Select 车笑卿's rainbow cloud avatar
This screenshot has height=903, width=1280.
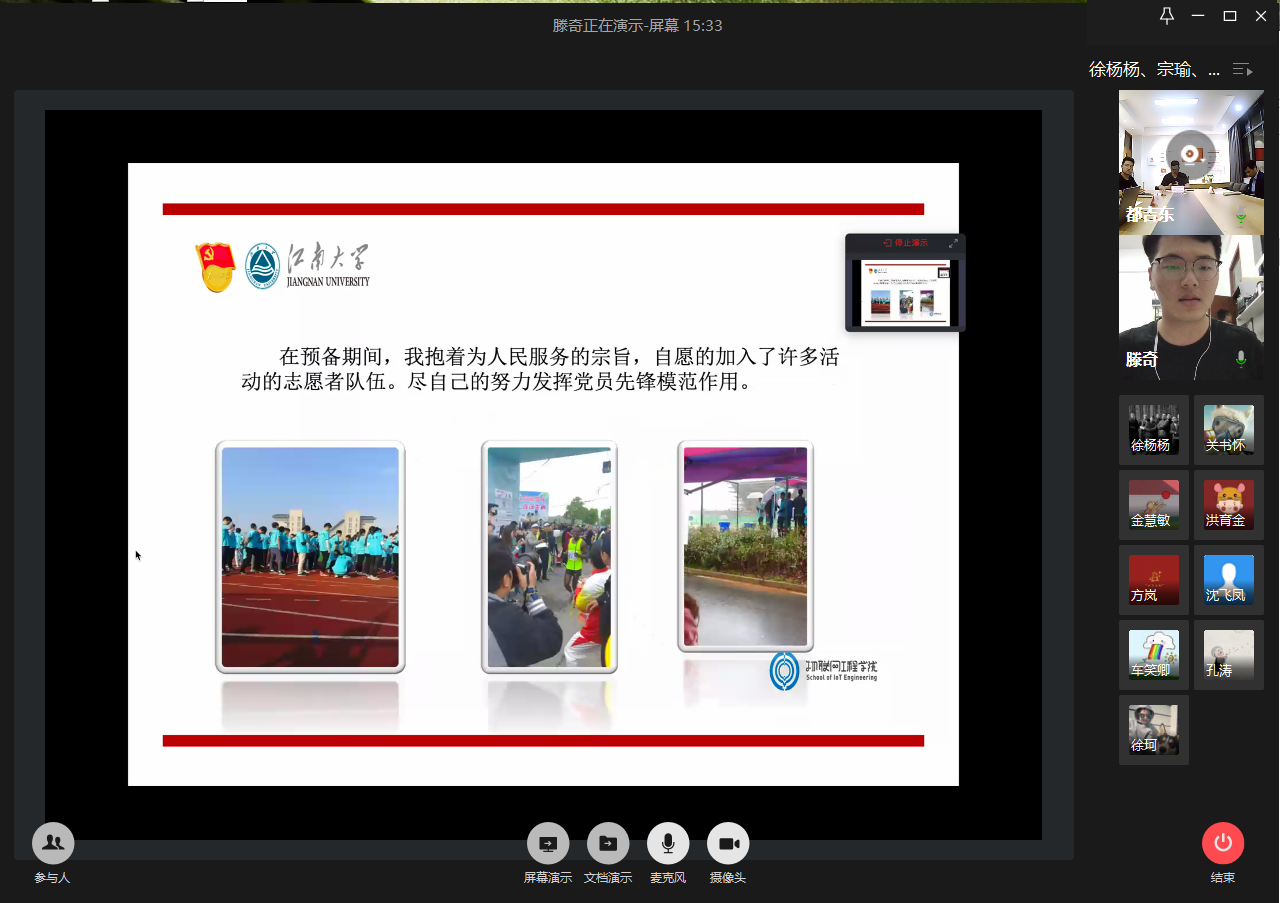pyautogui.click(x=1154, y=654)
